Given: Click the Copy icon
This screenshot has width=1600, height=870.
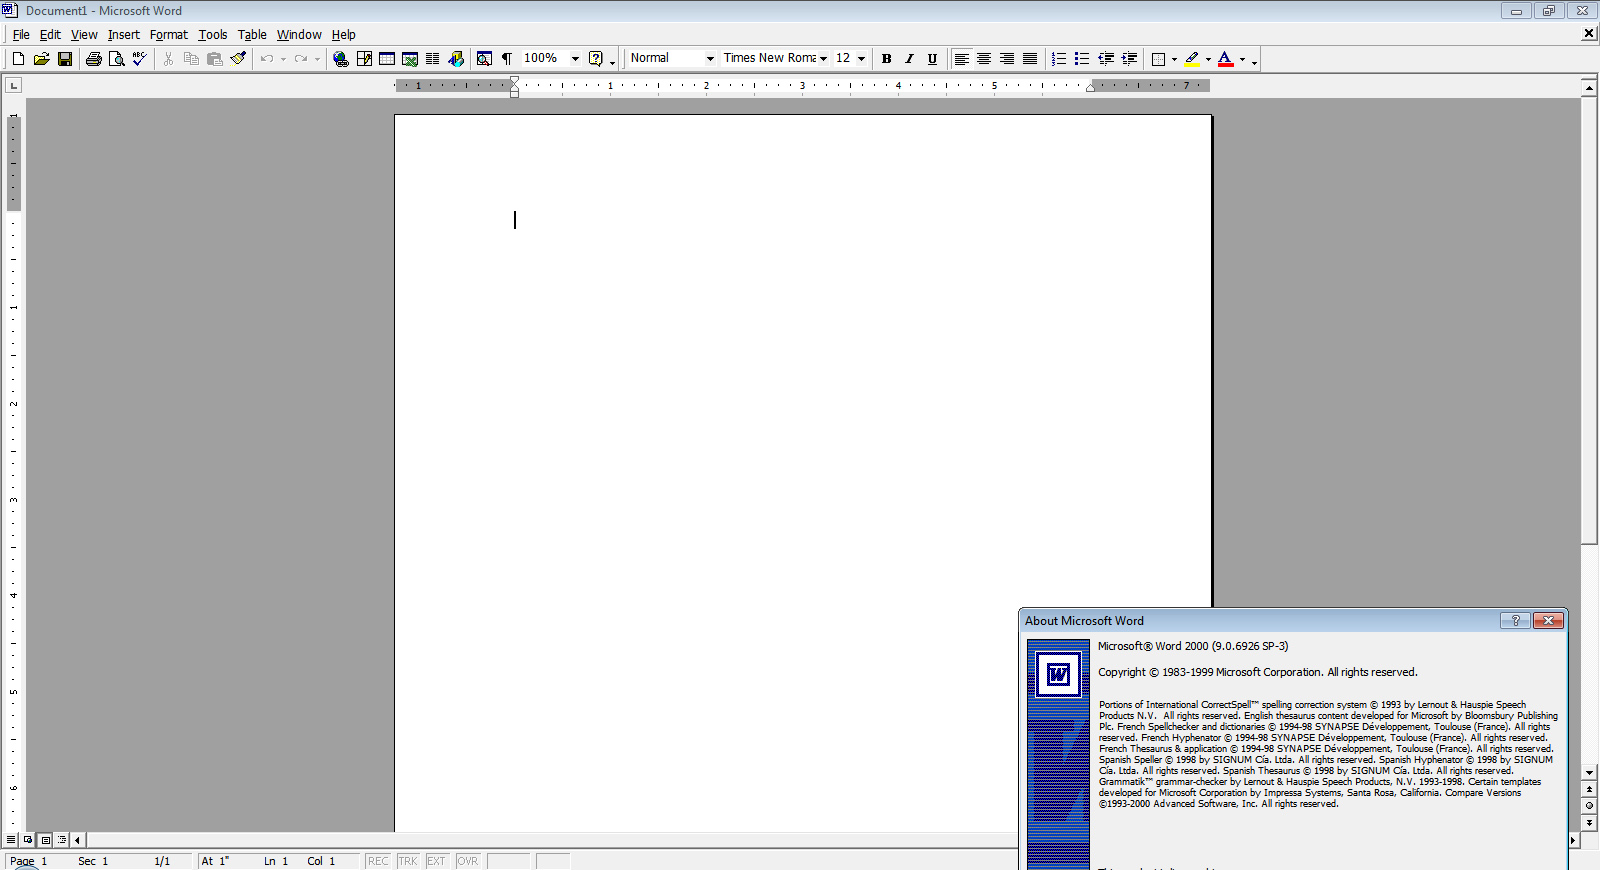Looking at the screenshot, I should click(191, 59).
